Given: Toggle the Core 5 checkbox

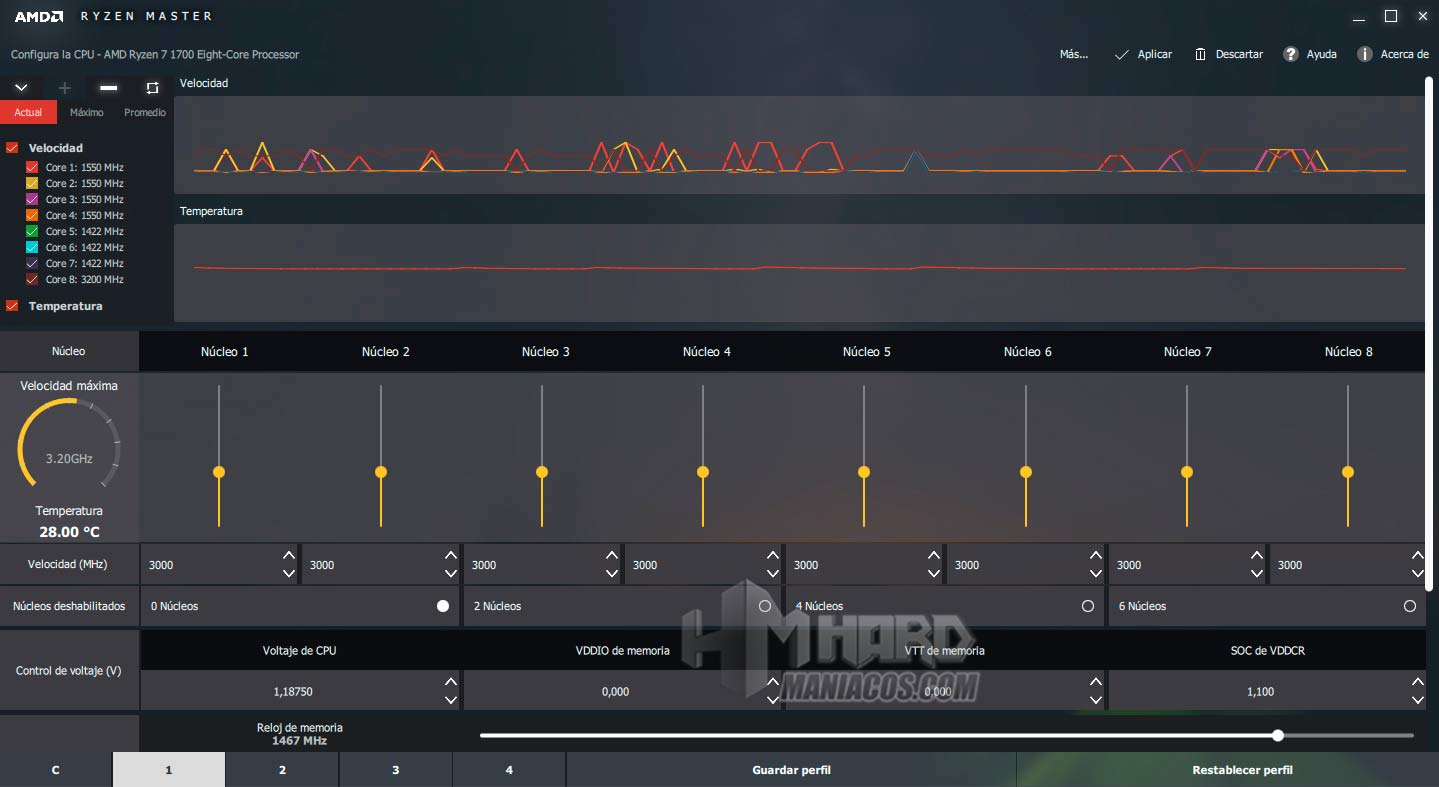Looking at the screenshot, I should click(x=32, y=231).
